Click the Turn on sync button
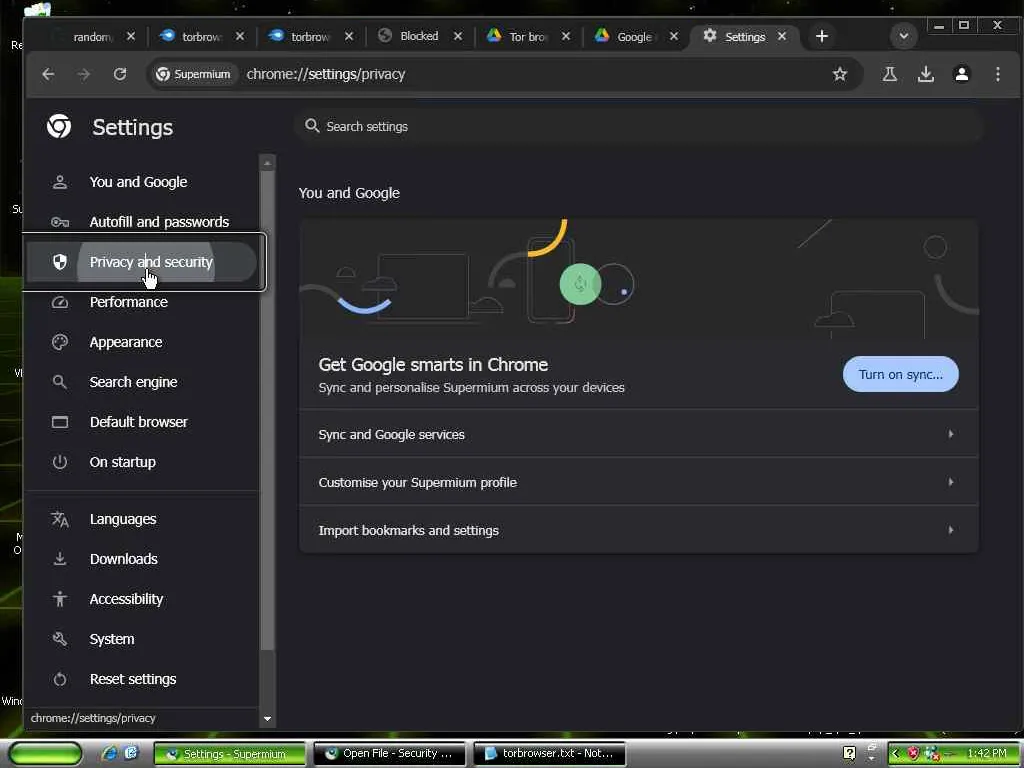This screenshot has height=768, width=1024. (x=901, y=374)
